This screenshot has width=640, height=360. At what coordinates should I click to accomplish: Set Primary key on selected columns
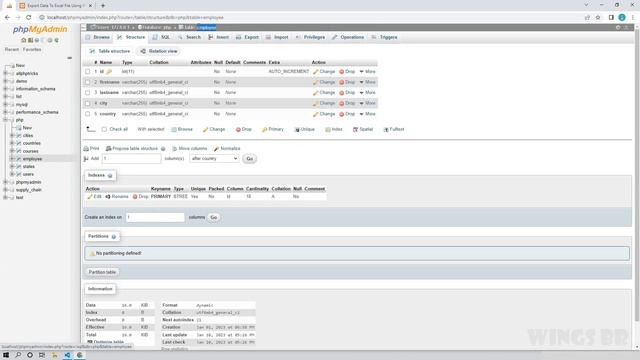pos(273,129)
